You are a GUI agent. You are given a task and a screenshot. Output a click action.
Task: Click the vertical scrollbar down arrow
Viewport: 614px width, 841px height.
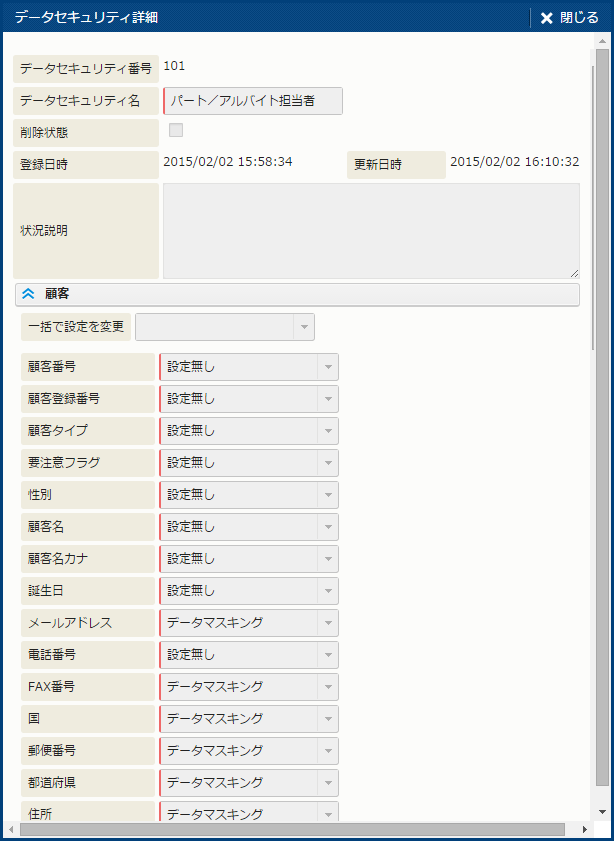coord(601,811)
